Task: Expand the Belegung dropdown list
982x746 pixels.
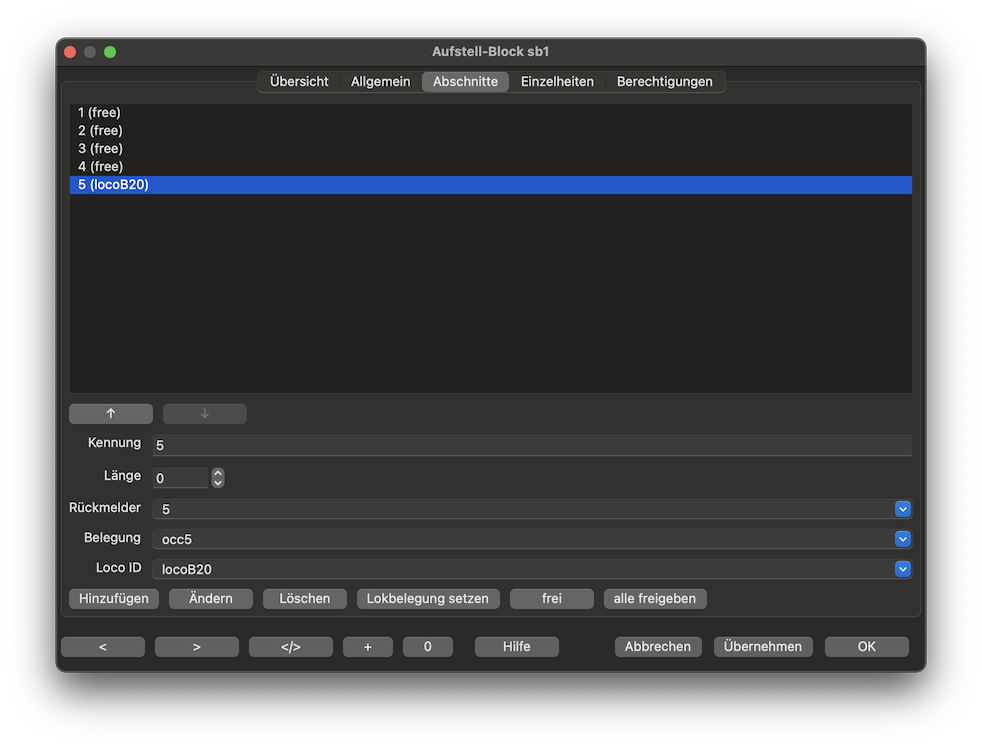Action: tap(902, 539)
